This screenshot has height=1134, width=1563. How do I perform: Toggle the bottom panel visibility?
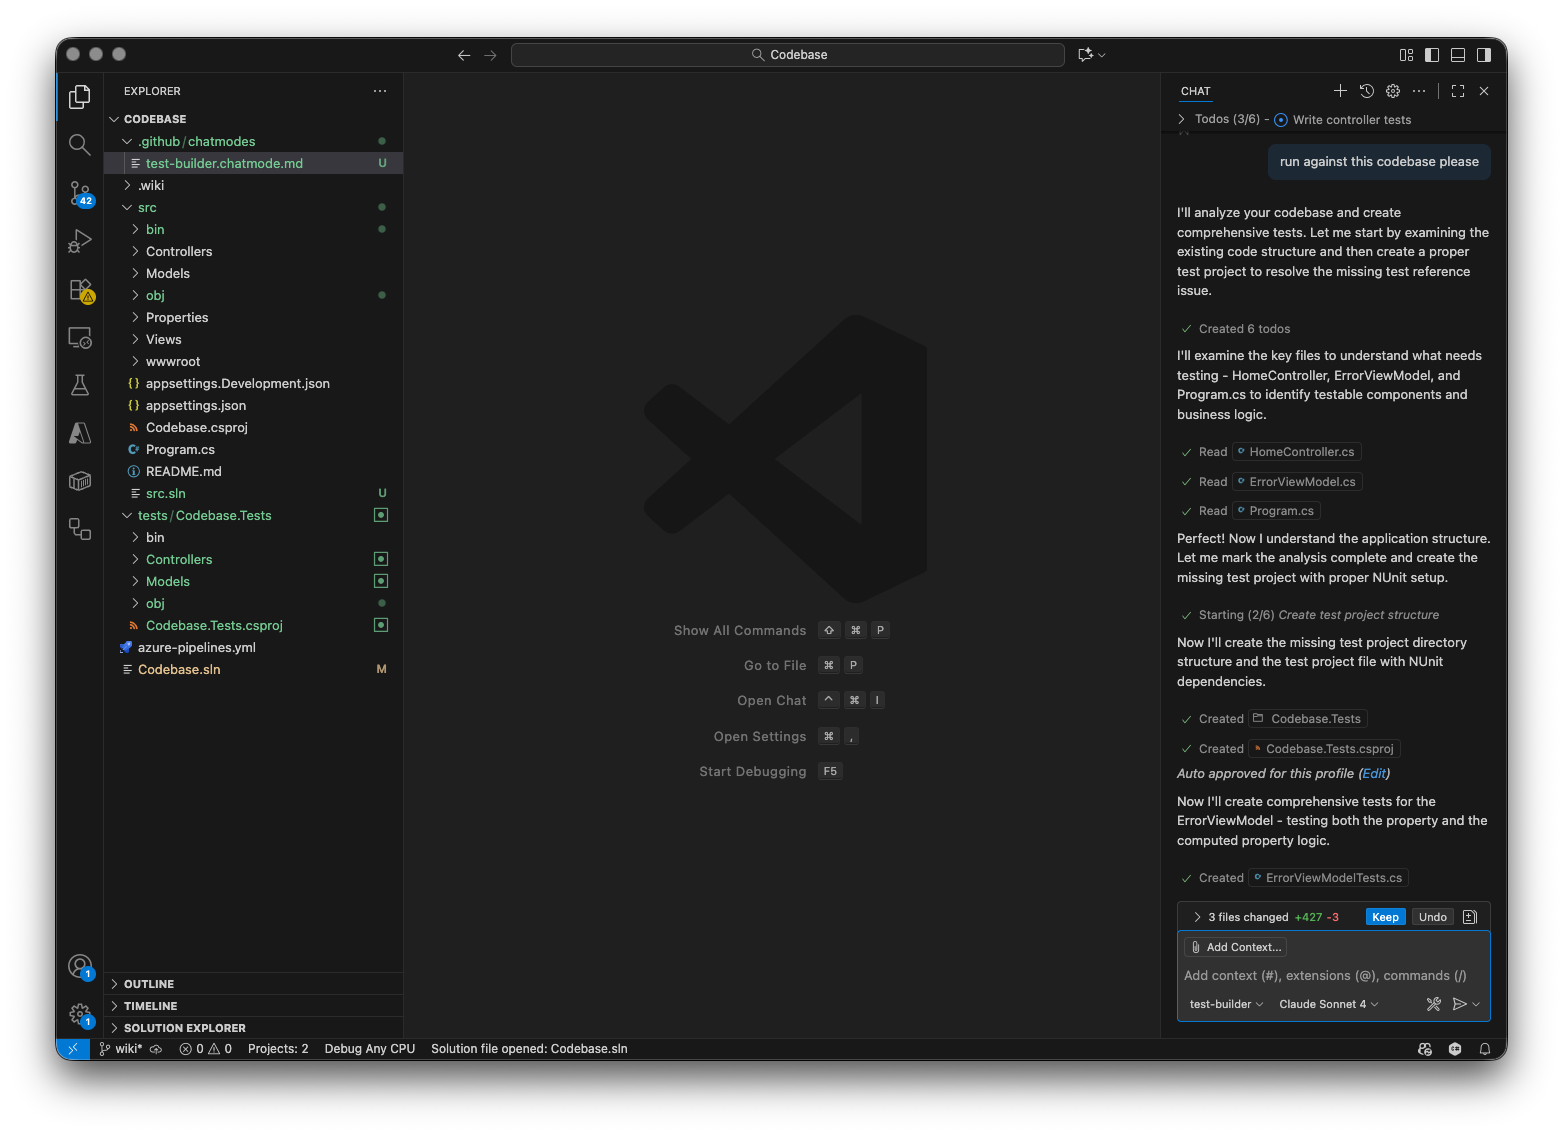(1458, 55)
